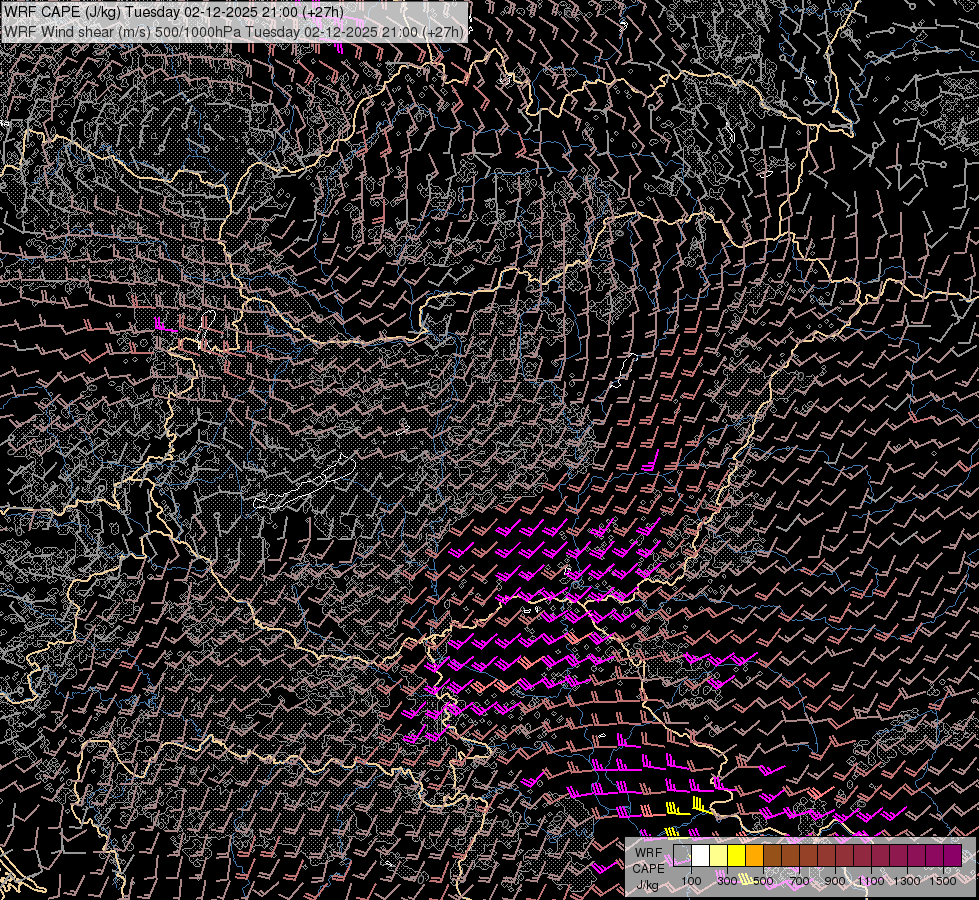Click the white Lake Neusiedl outline
This screenshot has height=900, width=979.
coord(206,330)
